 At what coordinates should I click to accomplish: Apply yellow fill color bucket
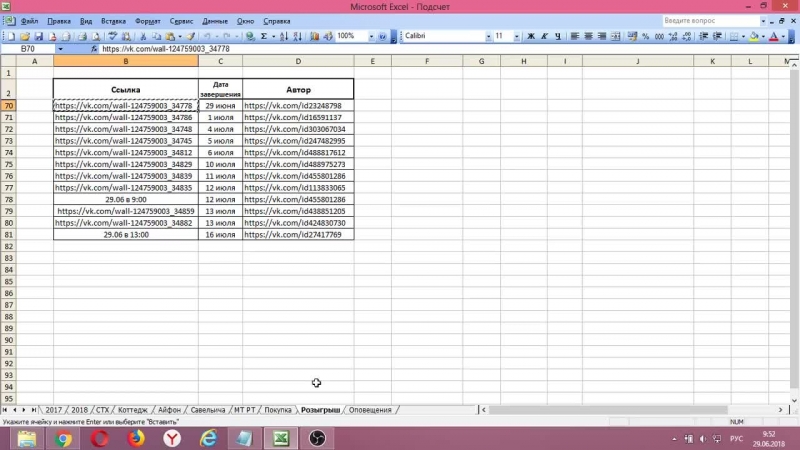coord(754,36)
